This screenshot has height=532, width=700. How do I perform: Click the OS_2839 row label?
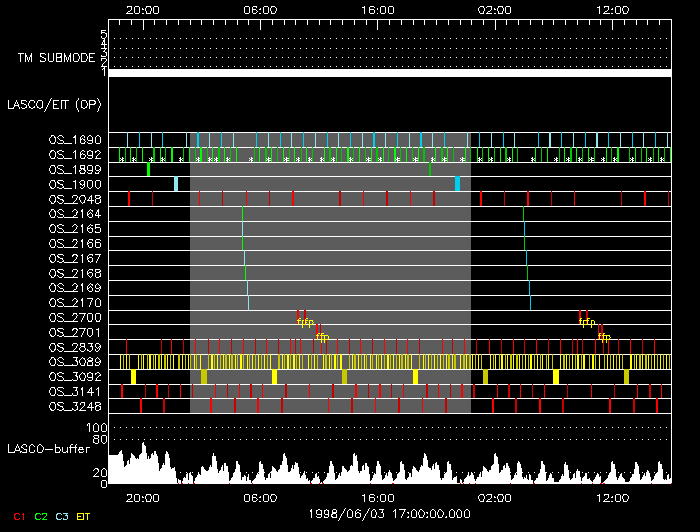[x=75, y=347]
